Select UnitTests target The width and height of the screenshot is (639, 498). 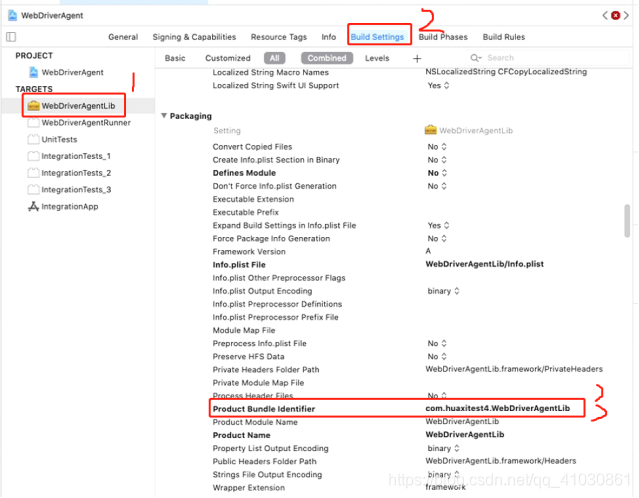59,139
